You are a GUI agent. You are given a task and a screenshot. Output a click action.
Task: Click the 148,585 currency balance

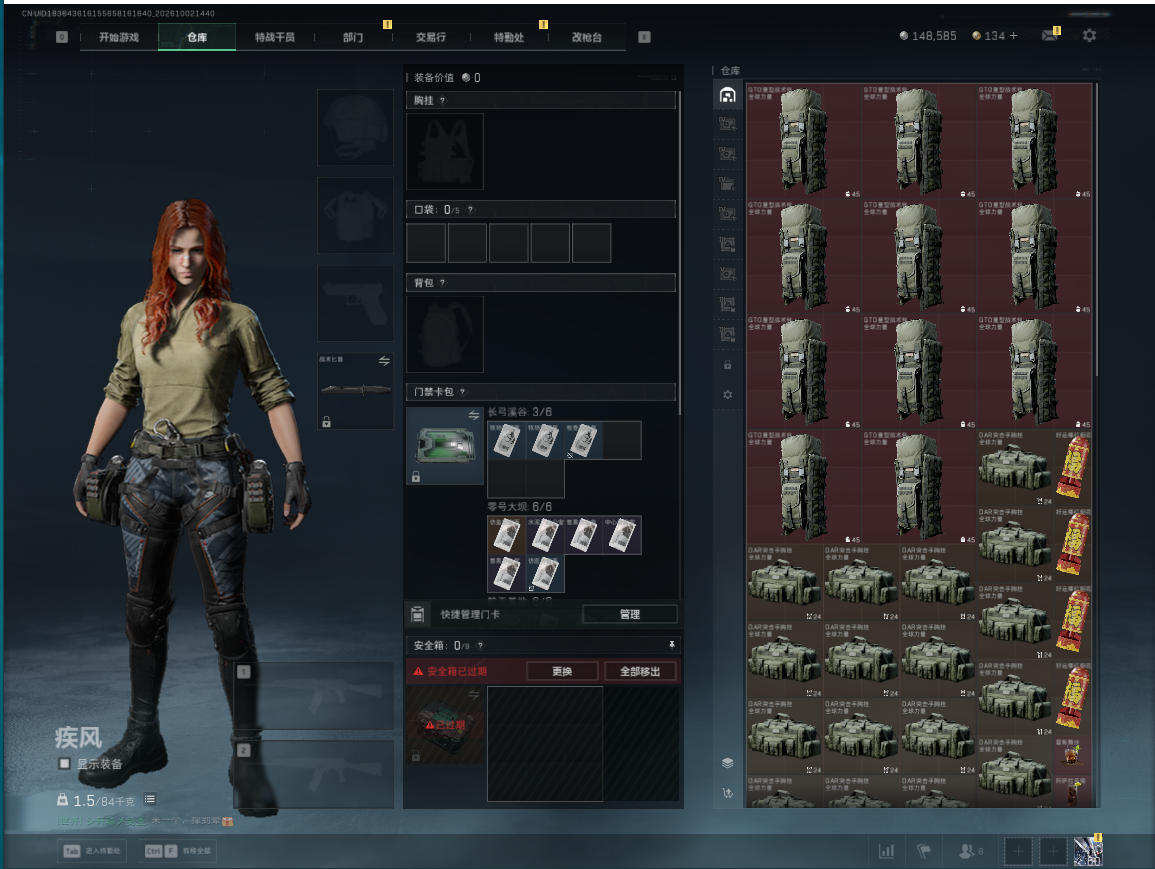[928, 35]
